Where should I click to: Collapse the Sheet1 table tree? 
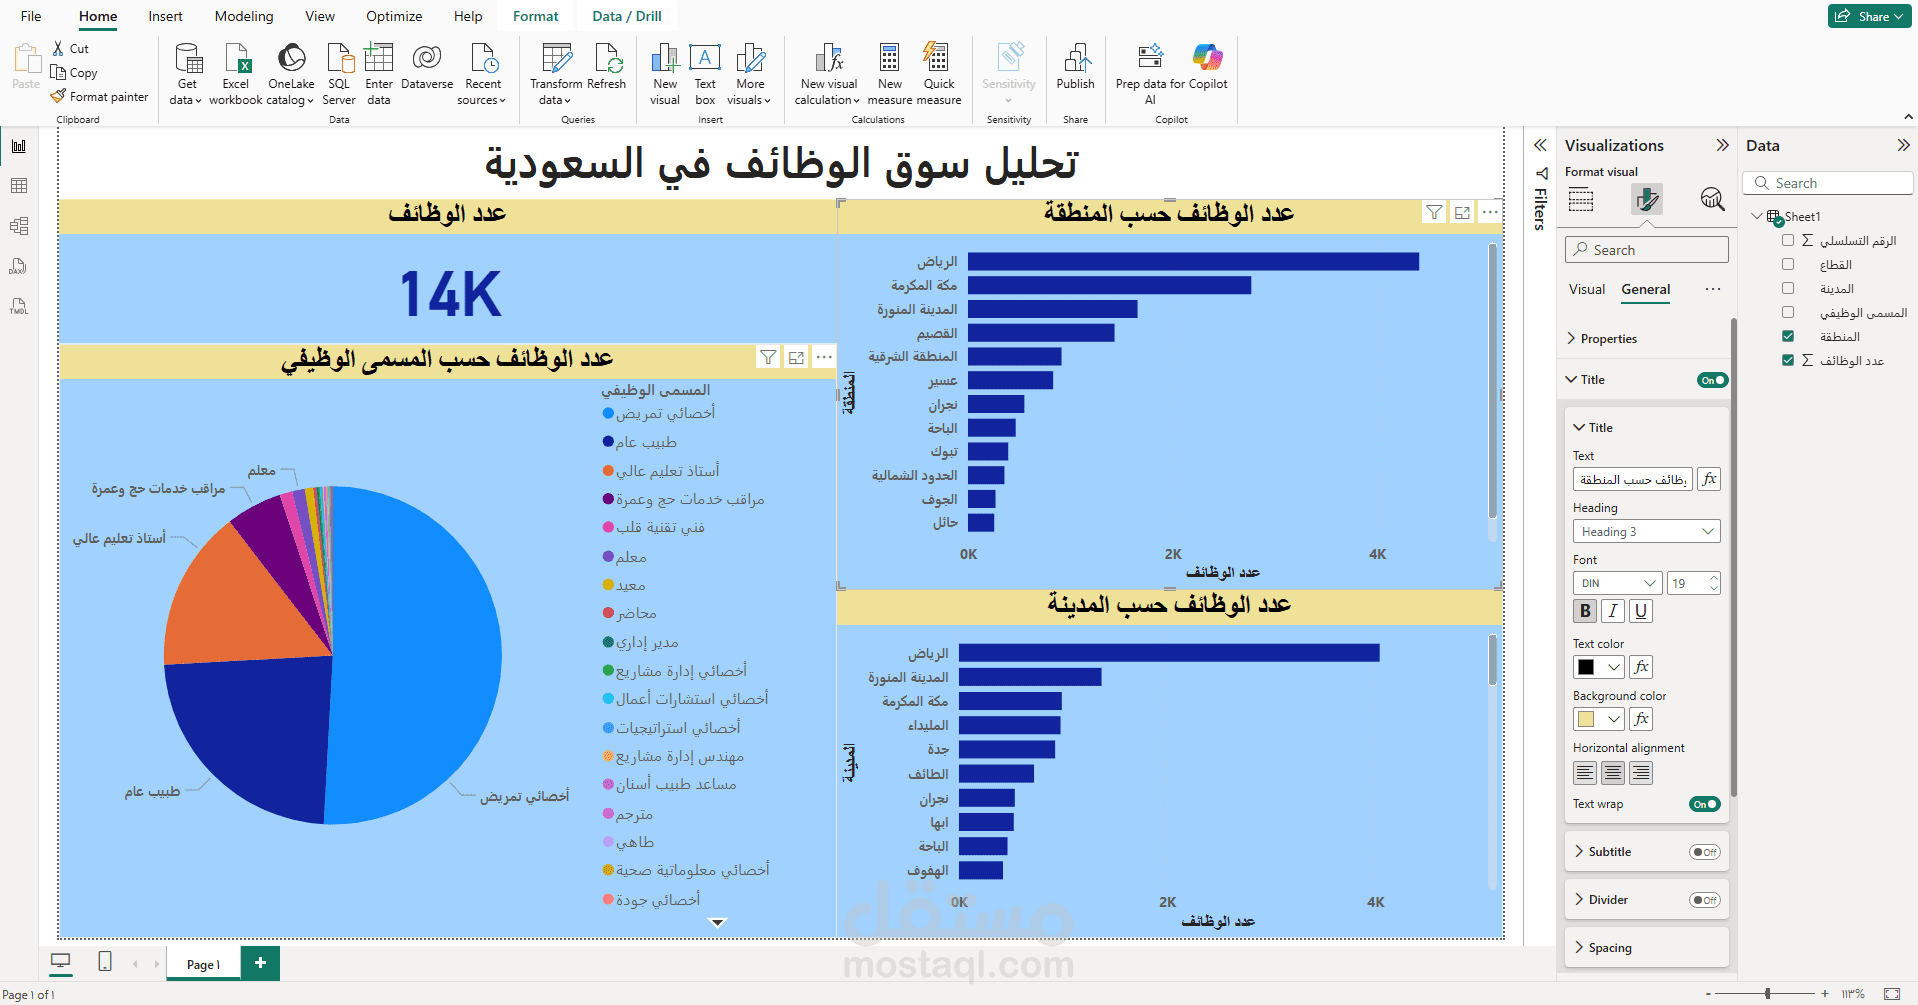(1757, 216)
